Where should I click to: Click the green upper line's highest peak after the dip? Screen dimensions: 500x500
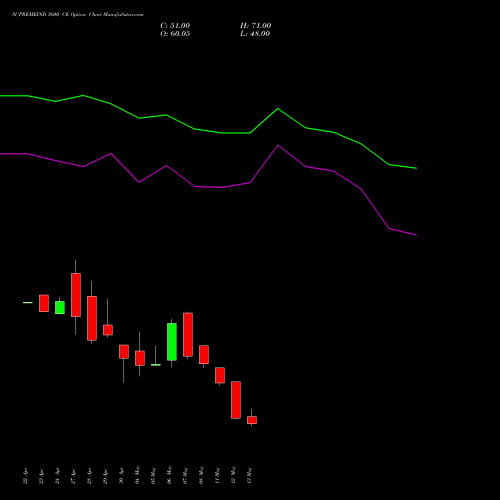pyautogui.click(x=278, y=109)
